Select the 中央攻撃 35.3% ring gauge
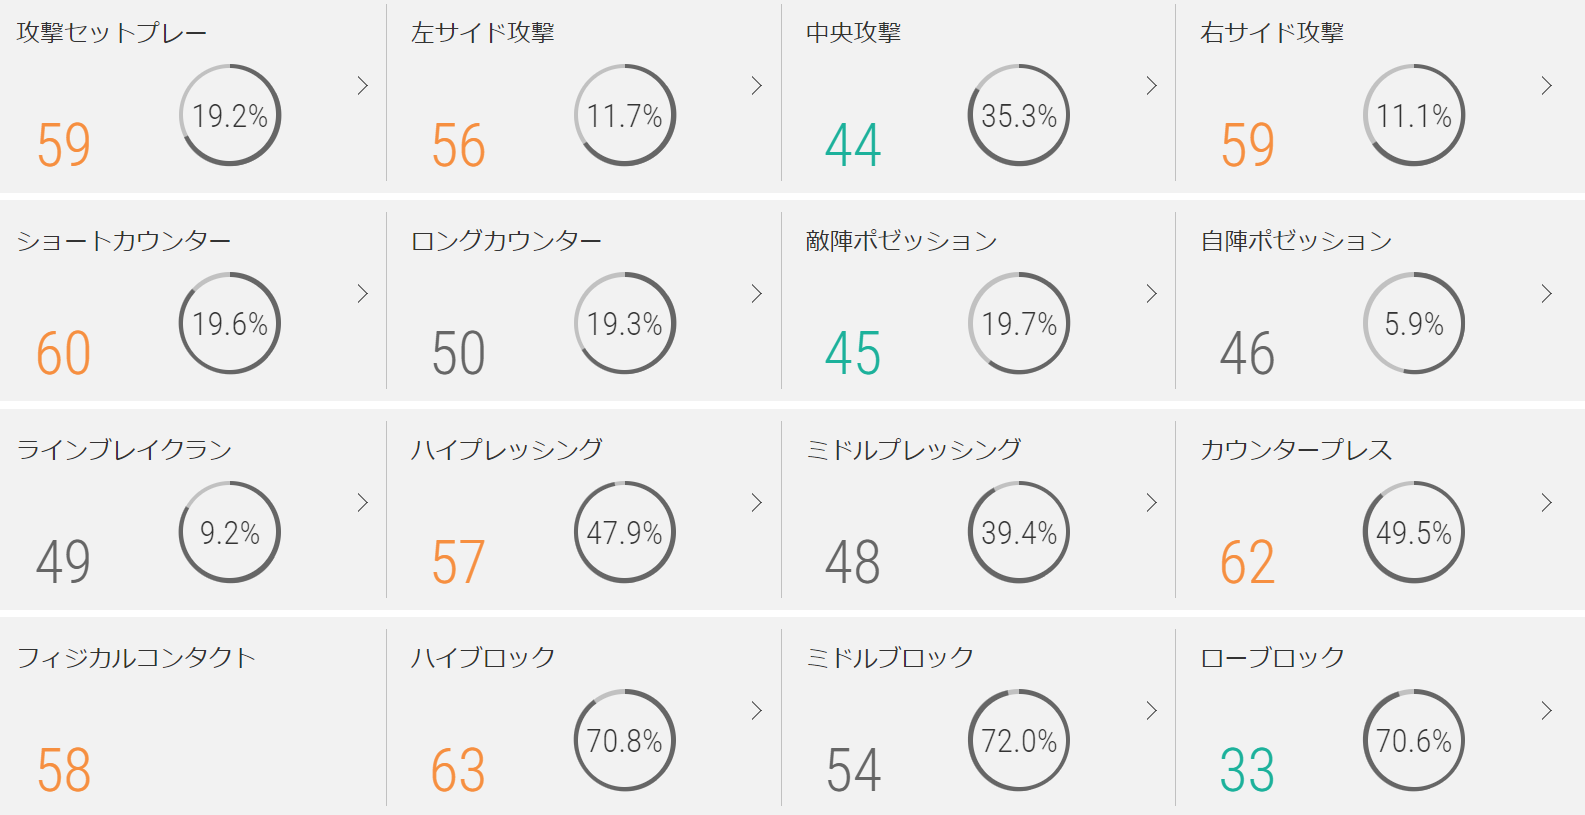Image resolution: width=1585 pixels, height=815 pixels. point(1019,115)
